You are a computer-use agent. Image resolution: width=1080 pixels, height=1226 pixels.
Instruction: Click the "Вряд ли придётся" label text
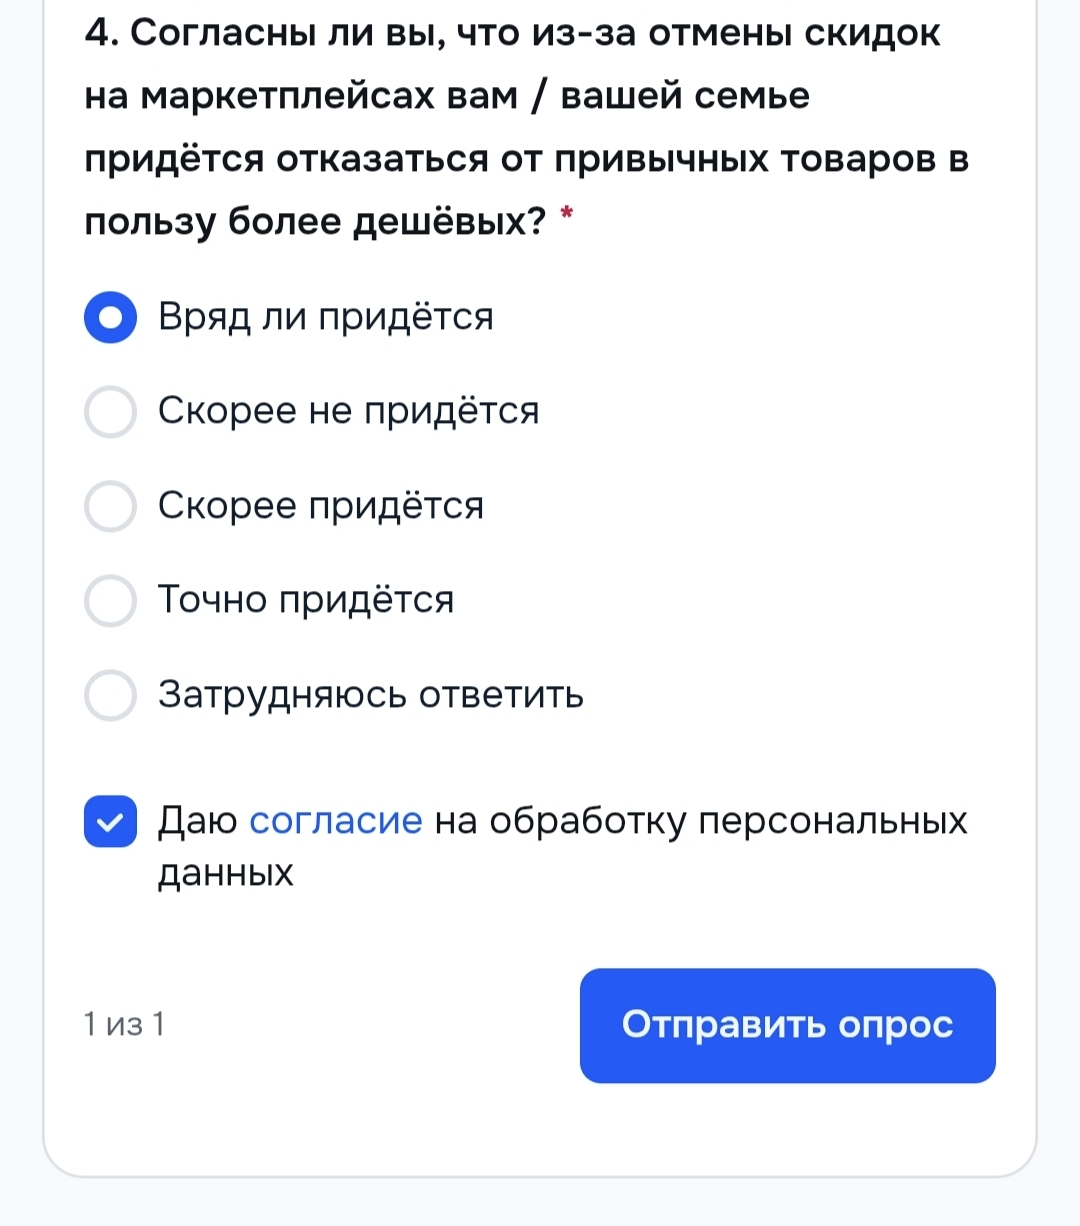pos(326,317)
